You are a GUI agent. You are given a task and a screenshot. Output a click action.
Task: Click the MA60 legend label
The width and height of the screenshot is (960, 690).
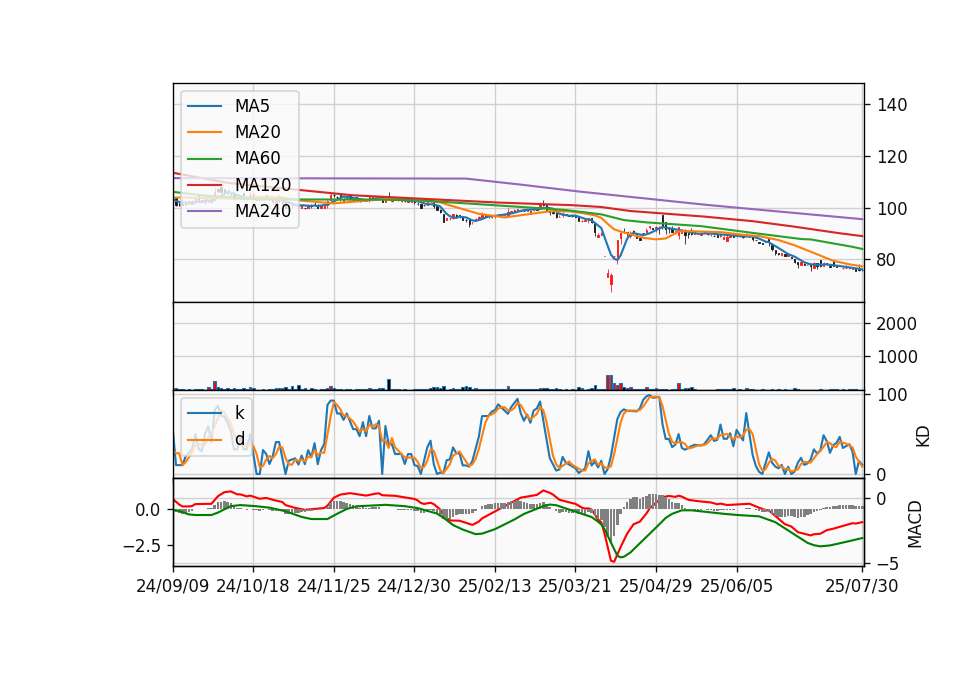click(257, 159)
